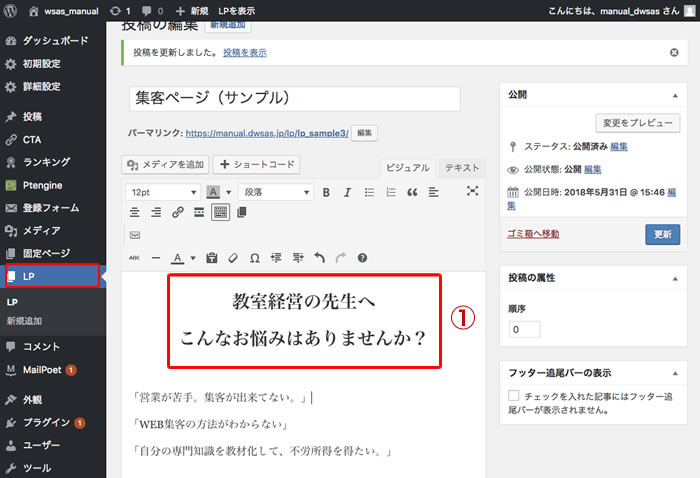
Task: Click the 順序 order input field
Action: [x=524, y=329]
